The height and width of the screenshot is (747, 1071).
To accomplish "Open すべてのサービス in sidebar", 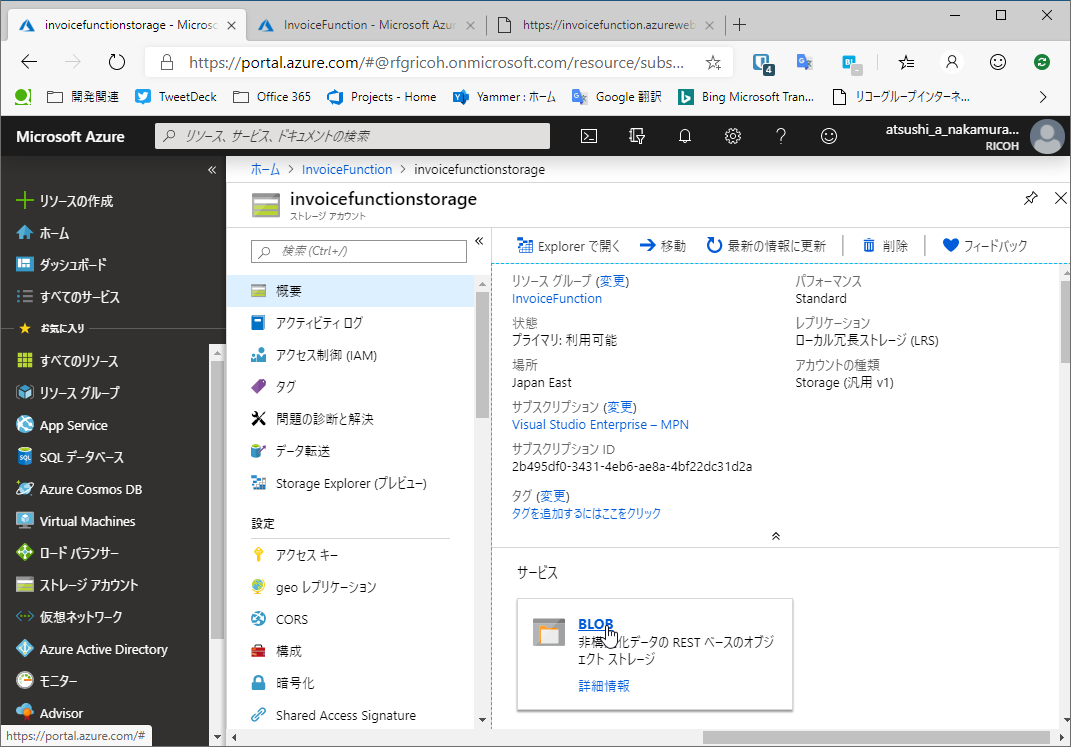I will click(x=68, y=296).
